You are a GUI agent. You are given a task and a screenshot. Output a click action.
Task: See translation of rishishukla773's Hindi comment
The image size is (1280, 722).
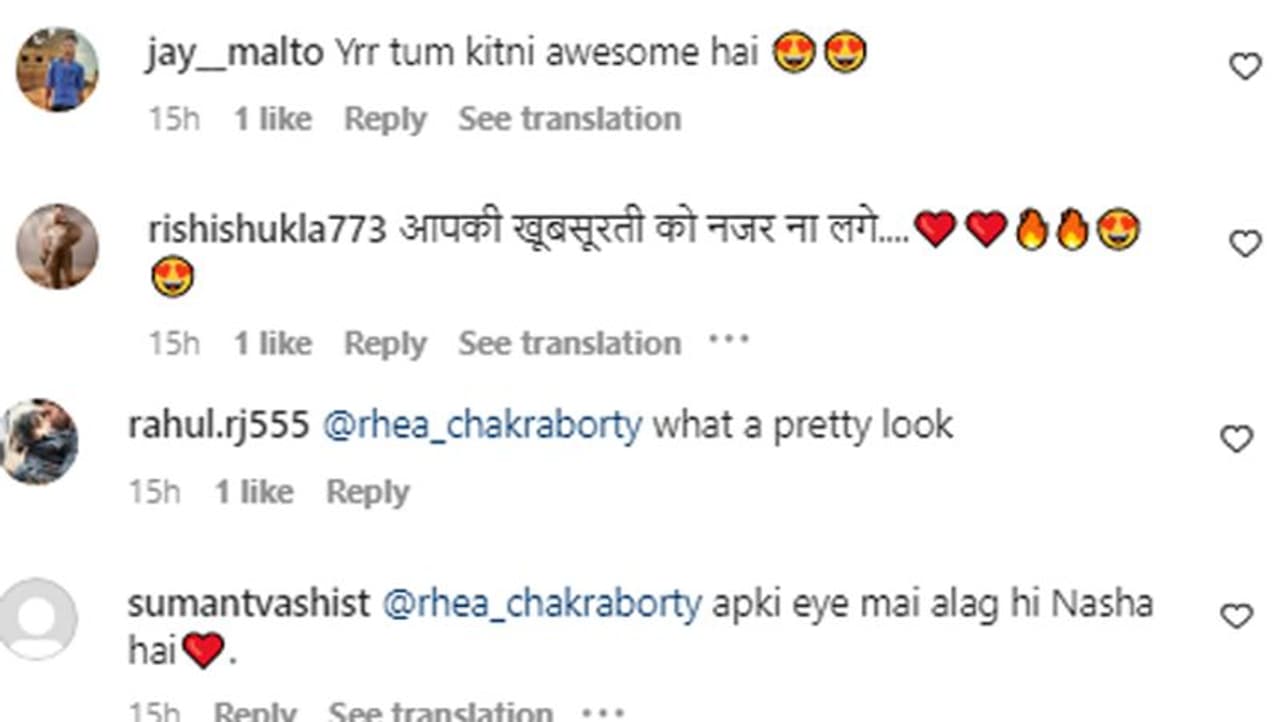[x=569, y=343]
